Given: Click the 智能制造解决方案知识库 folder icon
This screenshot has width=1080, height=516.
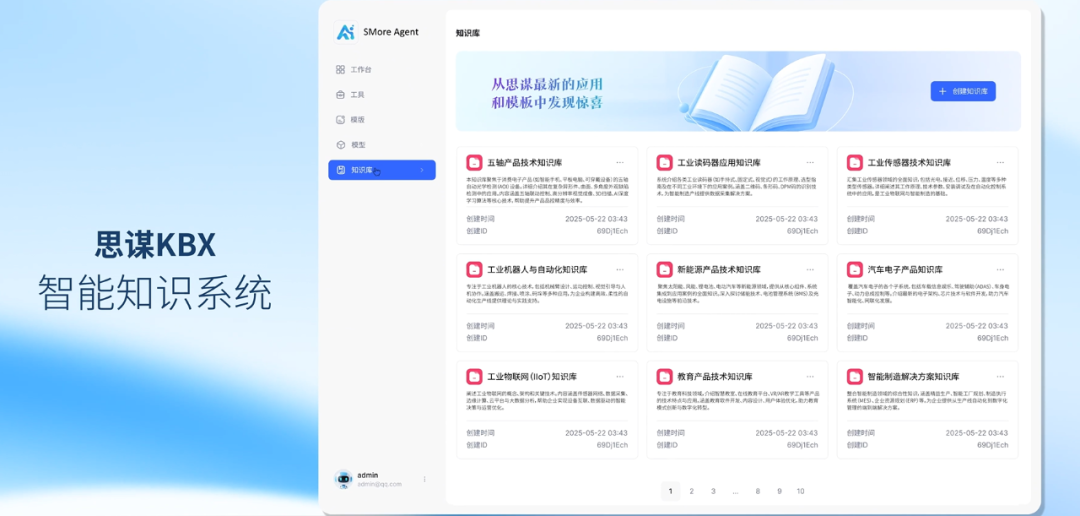Looking at the screenshot, I should 854,377.
